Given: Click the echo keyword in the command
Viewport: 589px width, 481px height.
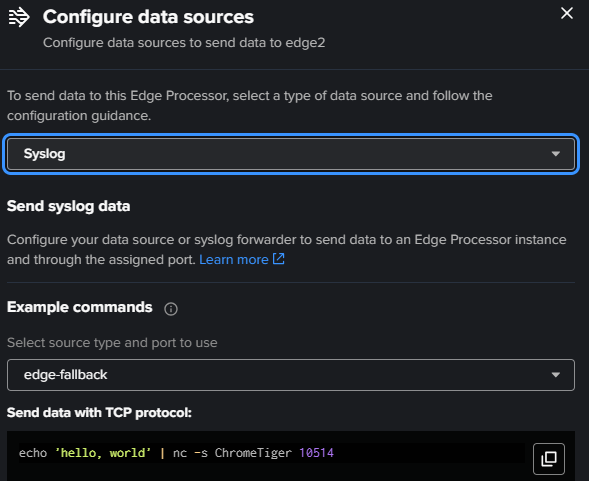Looking at the screenshot, I should (33, 453).
